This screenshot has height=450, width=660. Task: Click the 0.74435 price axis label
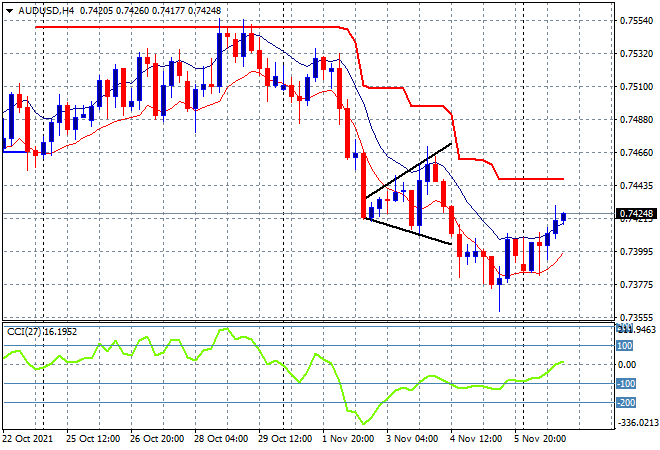636,185
